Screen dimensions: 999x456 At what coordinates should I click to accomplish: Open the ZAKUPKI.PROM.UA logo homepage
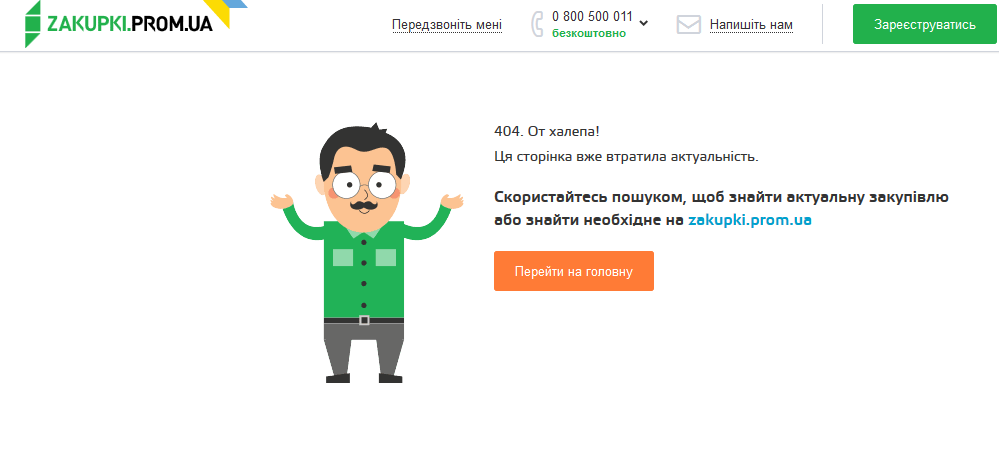119,24
